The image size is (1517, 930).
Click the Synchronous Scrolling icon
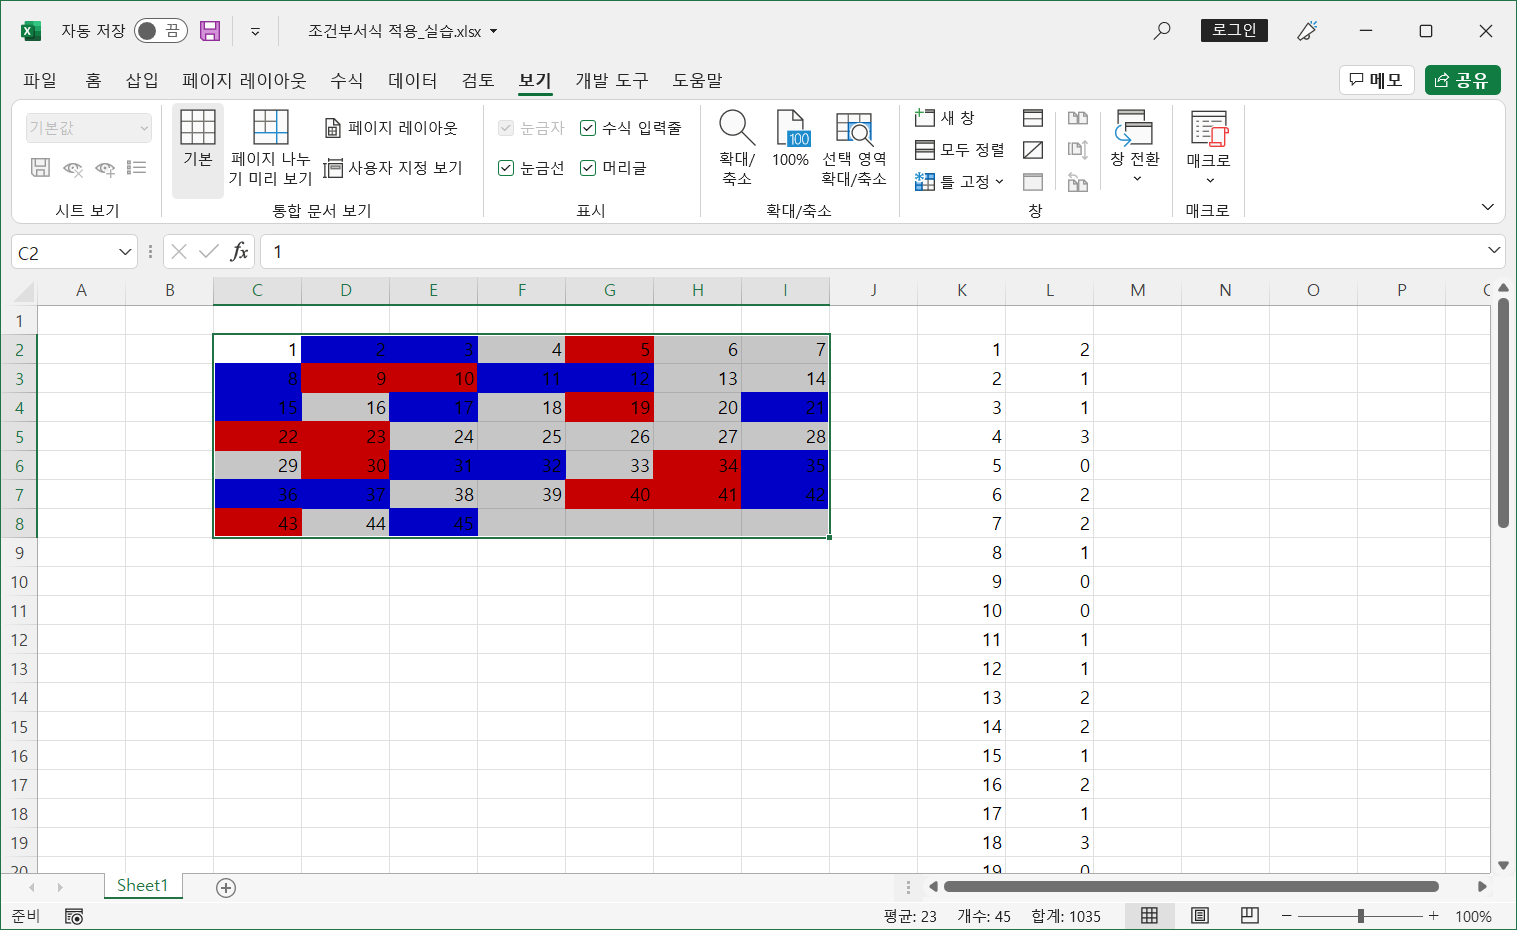[1077, 150]
